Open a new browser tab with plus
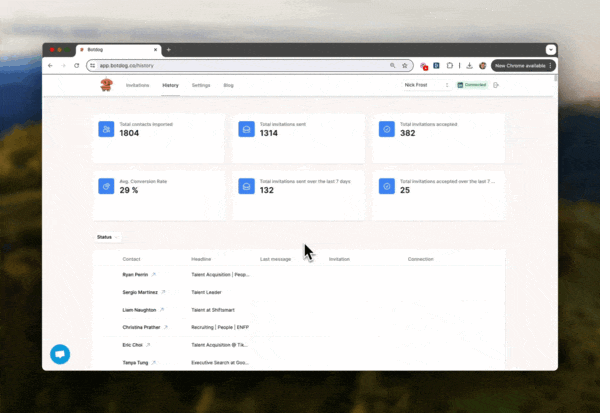Screen dimensions: 610x420 (x=168, y=50)
